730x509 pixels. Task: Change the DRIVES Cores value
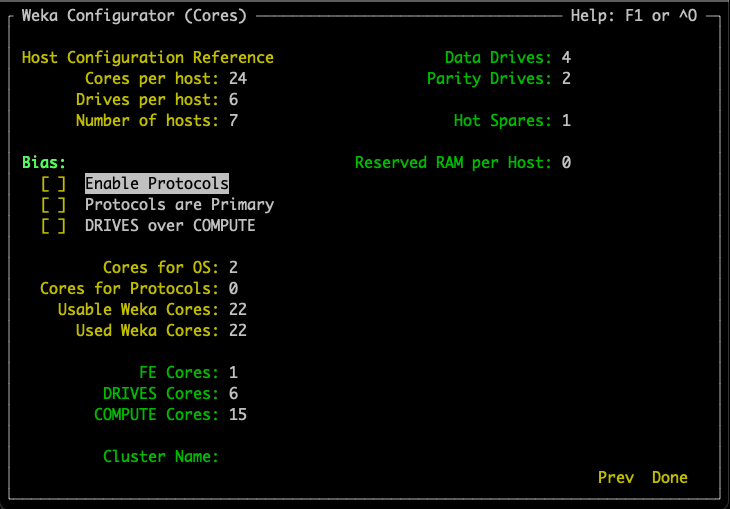(x=233, y=394)
